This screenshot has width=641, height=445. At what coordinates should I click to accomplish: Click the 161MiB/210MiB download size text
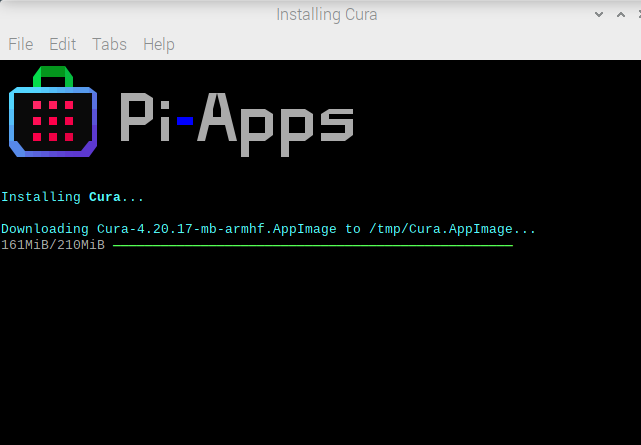[53, 245]
